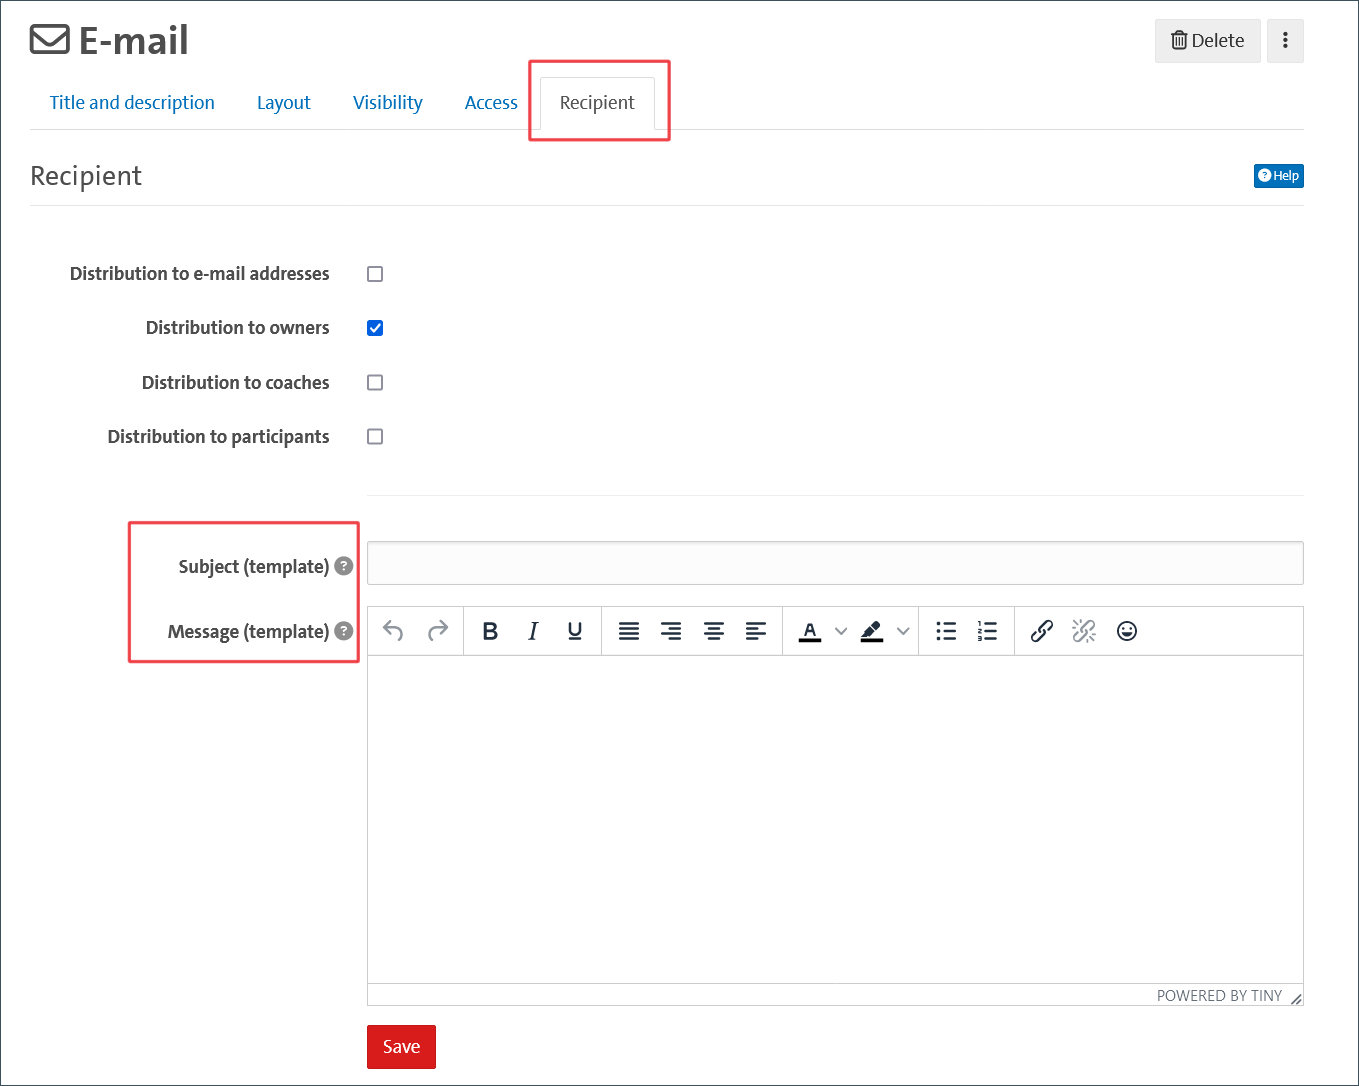Click the Undo icon in the editor toolbar

coord(392,631)
